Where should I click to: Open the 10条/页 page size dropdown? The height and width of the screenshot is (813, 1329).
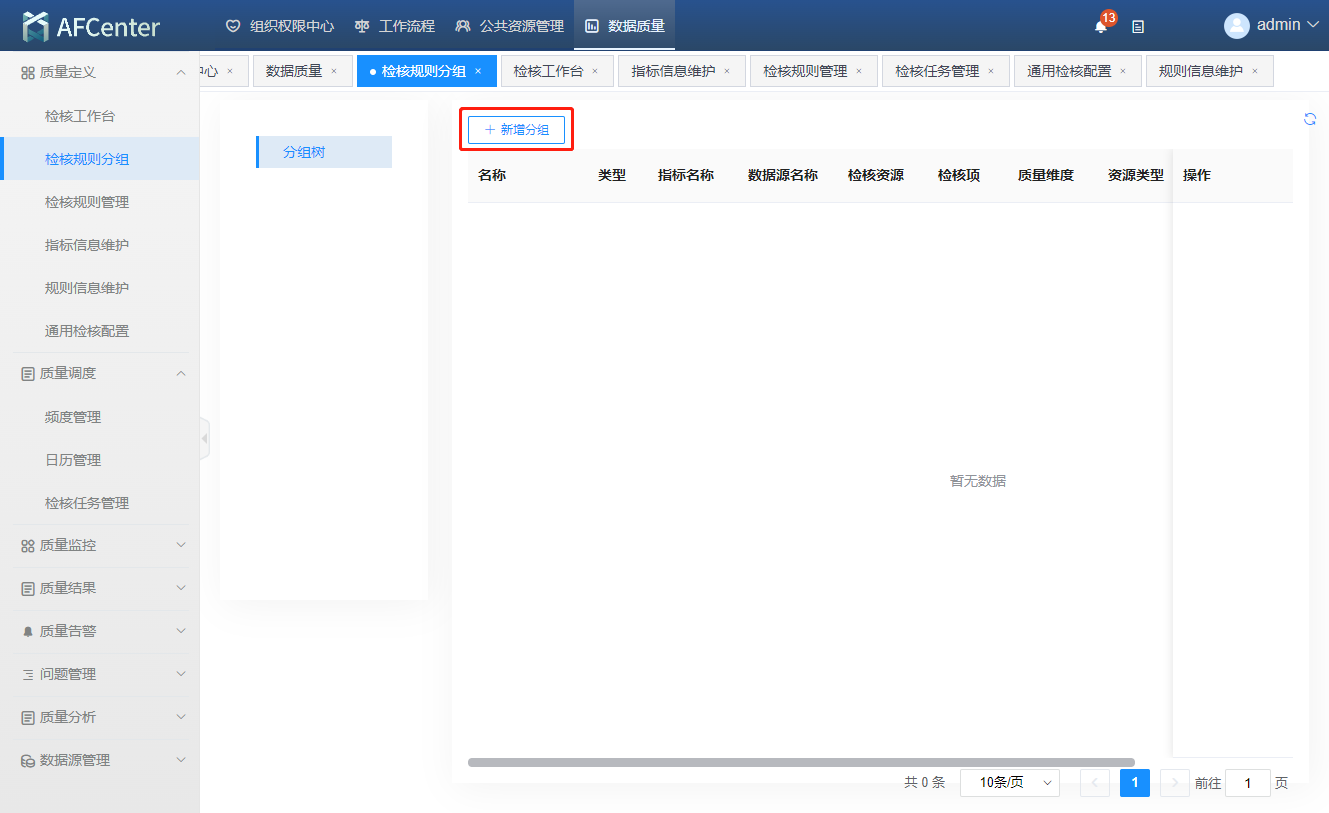[x=1009, y=783]
